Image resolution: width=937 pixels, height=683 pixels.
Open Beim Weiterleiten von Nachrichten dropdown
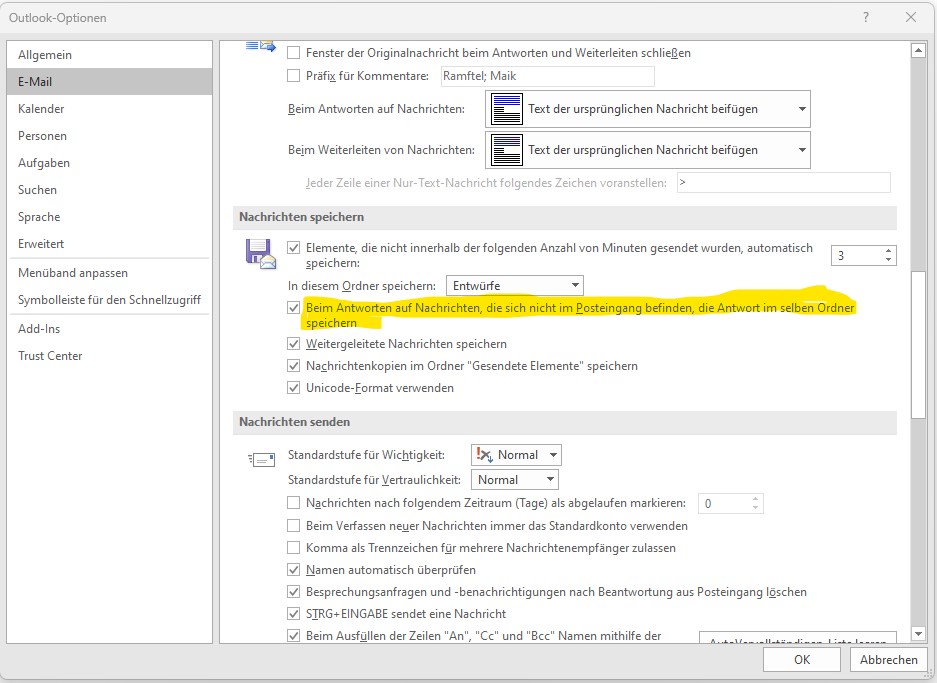click(x=648, y=150)
